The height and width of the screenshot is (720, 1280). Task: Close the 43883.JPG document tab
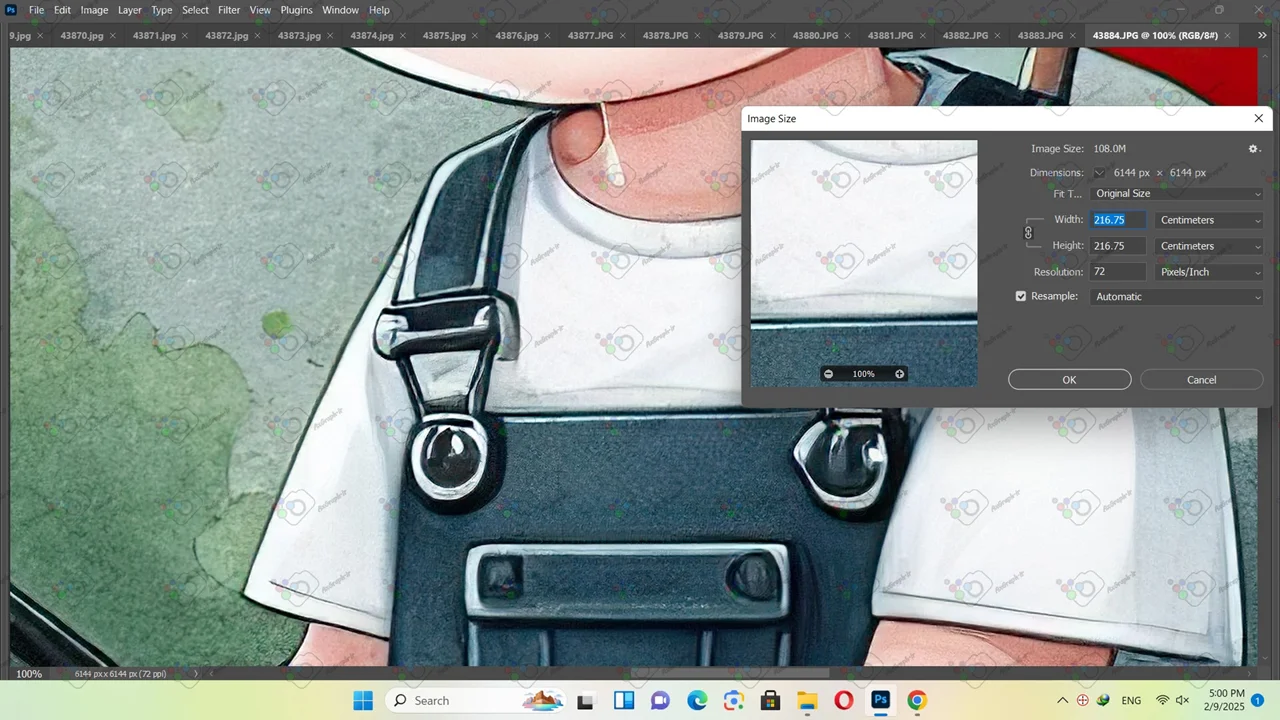point(1074,36)
